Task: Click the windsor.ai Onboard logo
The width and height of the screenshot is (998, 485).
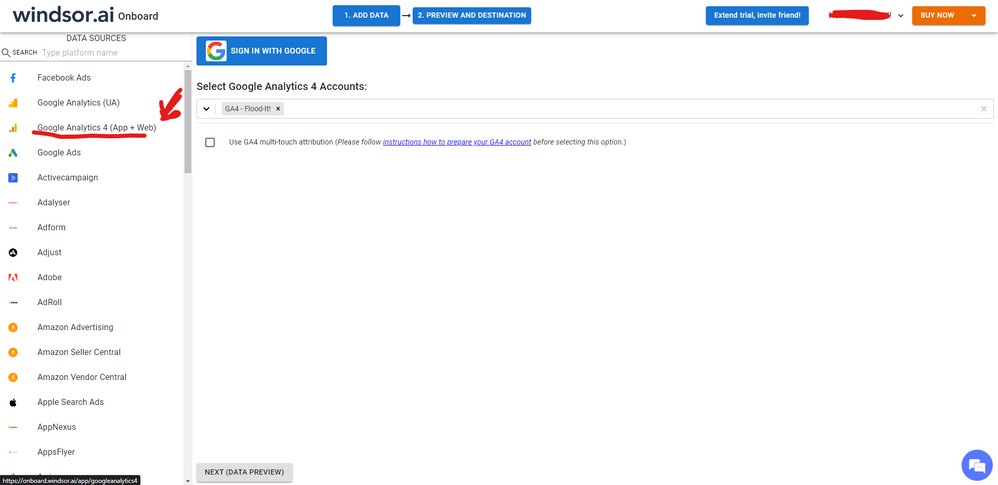Action: point(85,15)
